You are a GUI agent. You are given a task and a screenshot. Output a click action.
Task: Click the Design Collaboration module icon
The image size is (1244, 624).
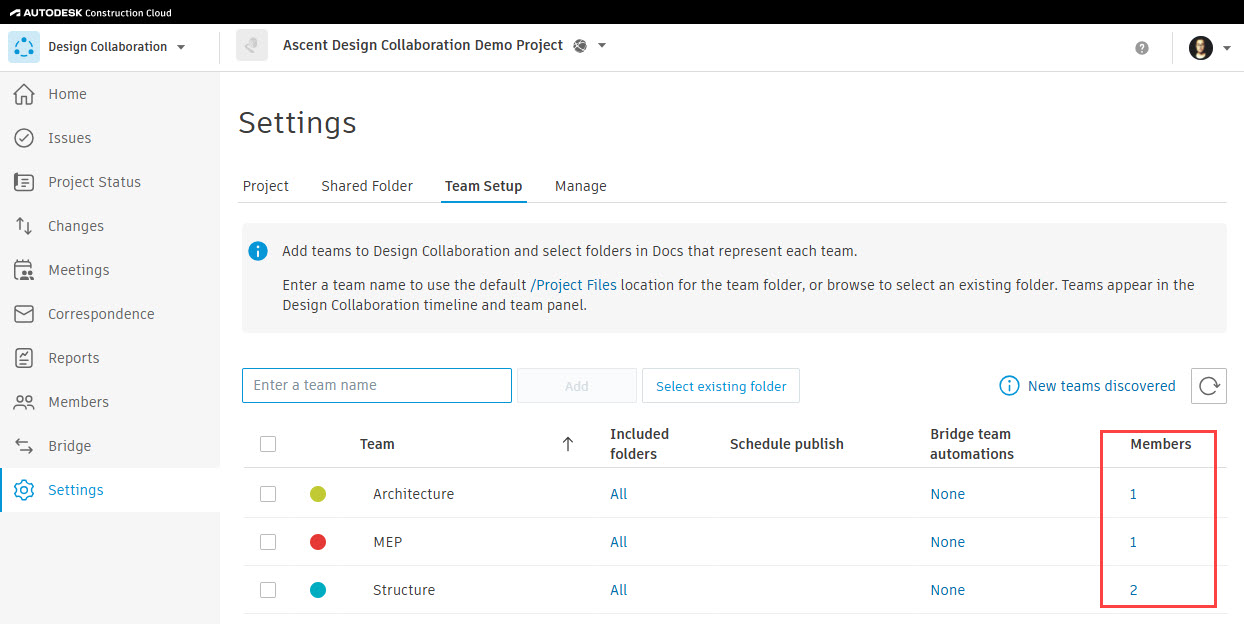click(x=24, y=47)
